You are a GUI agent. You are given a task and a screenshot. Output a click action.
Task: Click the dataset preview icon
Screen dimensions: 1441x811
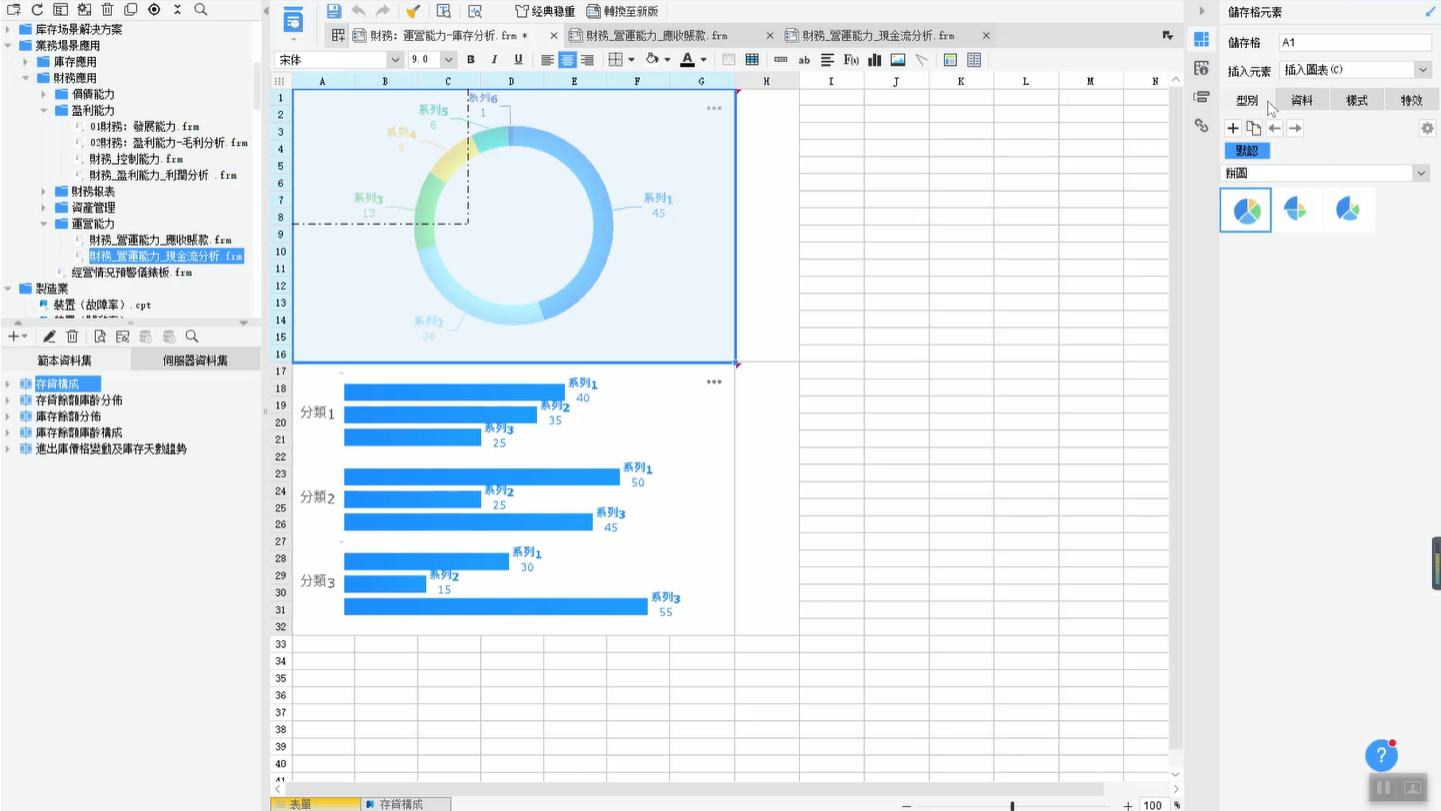(99, 337)
